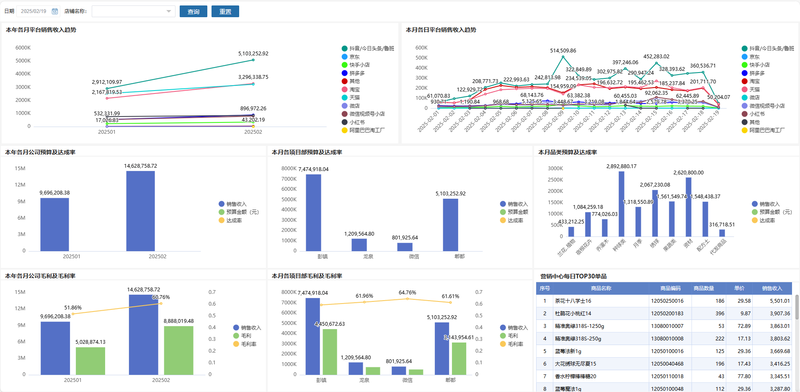Click the 2,620,800.00 bar in category budget chart

click(x=688, y=207)
